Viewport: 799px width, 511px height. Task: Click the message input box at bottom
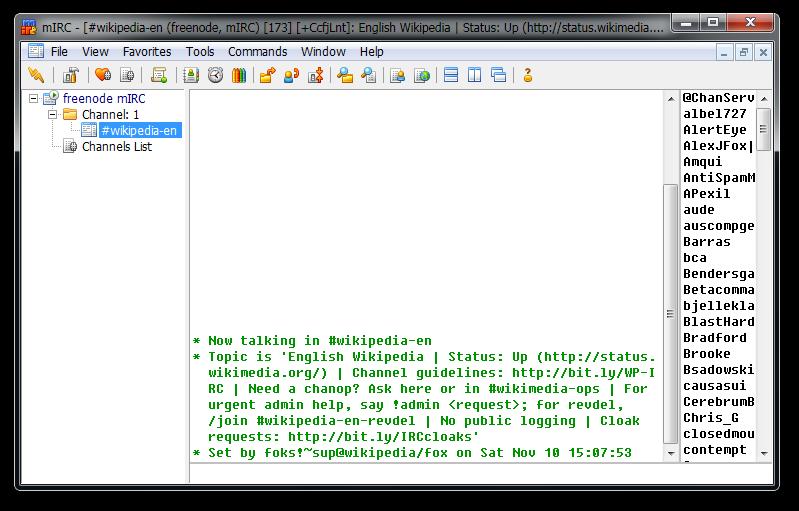(x=481, y=473)
